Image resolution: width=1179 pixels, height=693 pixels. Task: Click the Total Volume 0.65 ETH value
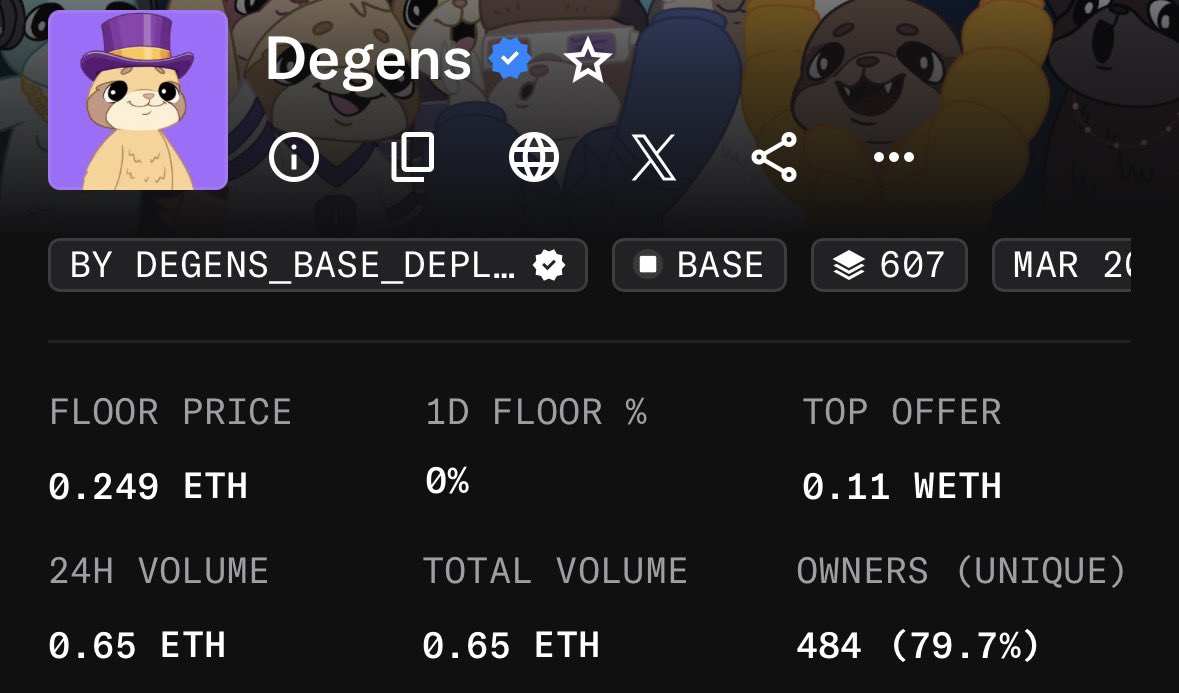coord(511,646)
